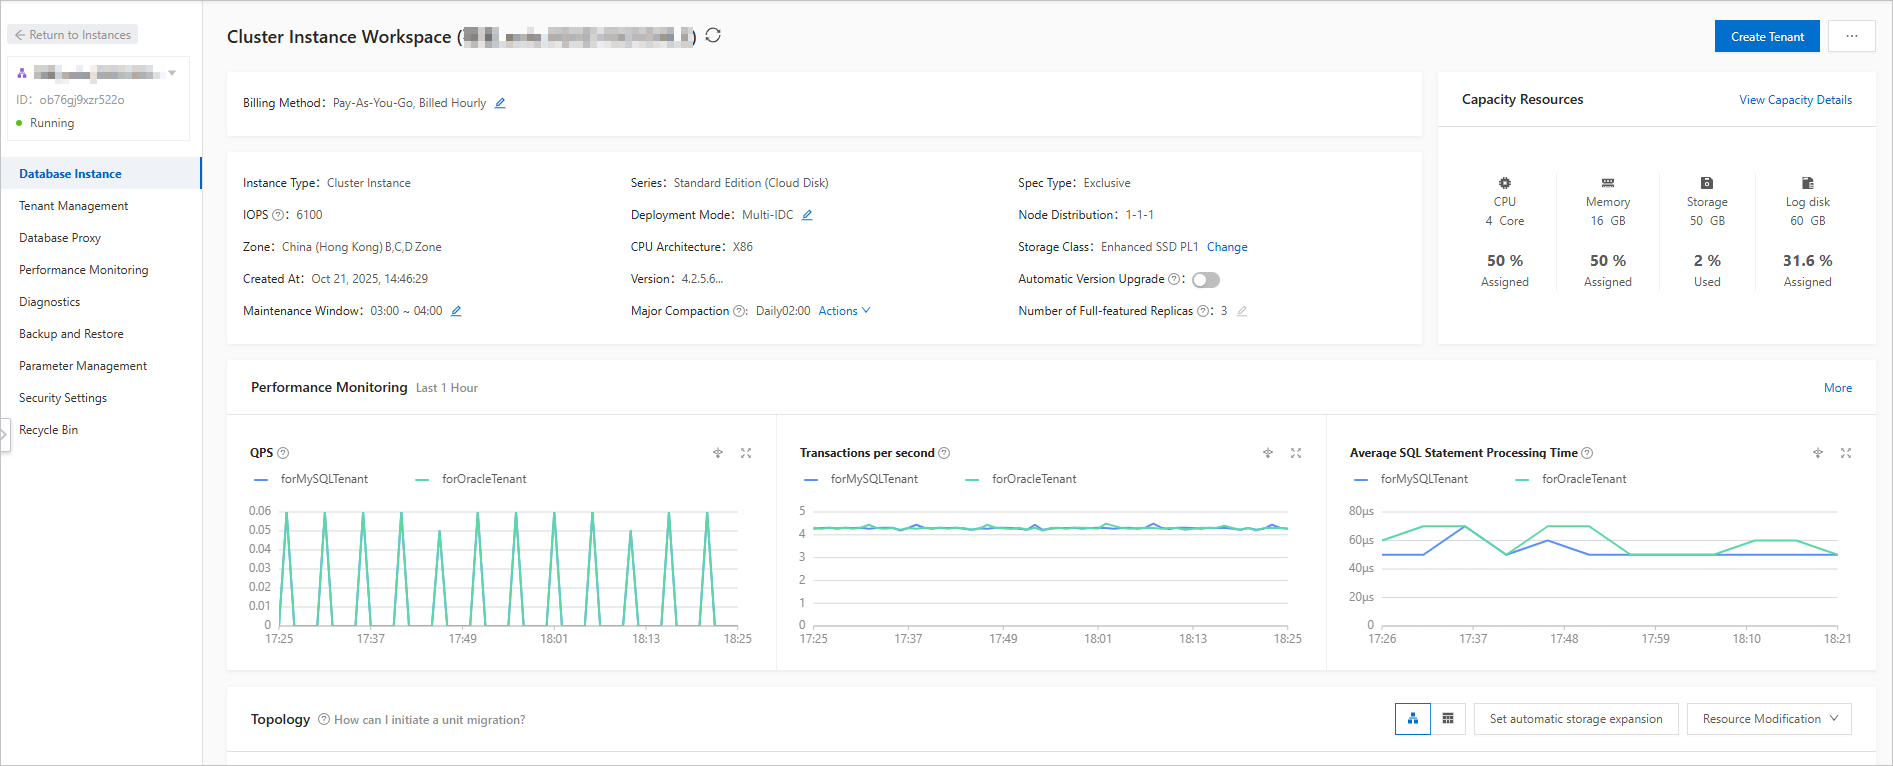Edit the billing method via pencil icon

[500, 103]
